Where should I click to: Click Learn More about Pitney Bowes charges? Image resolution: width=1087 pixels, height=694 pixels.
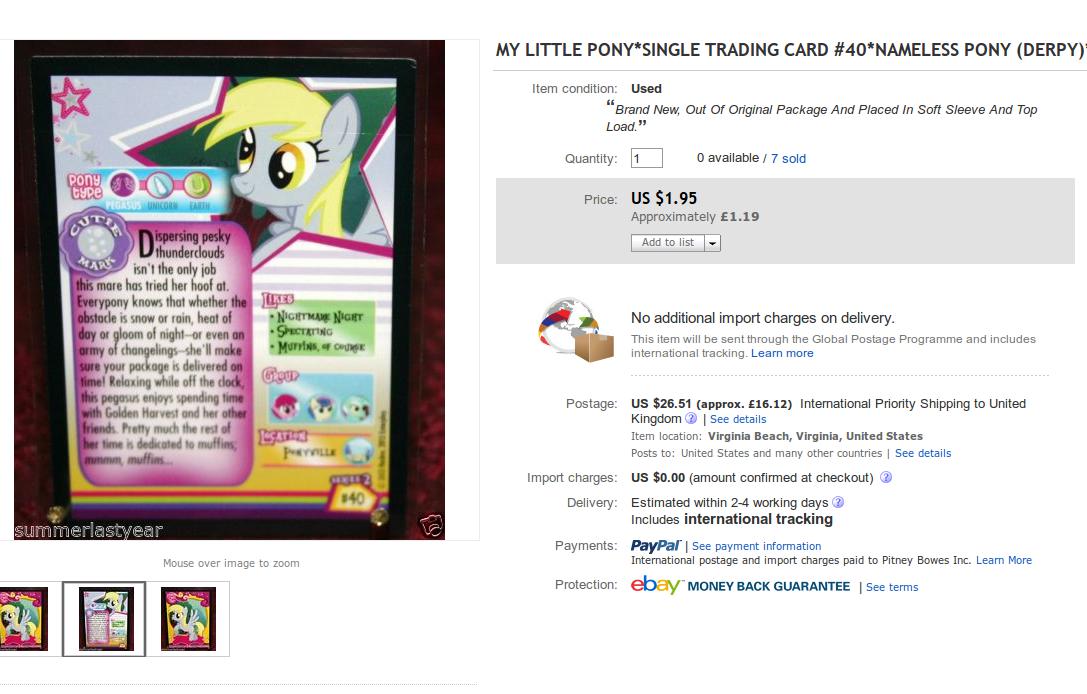click(1004, 560)
